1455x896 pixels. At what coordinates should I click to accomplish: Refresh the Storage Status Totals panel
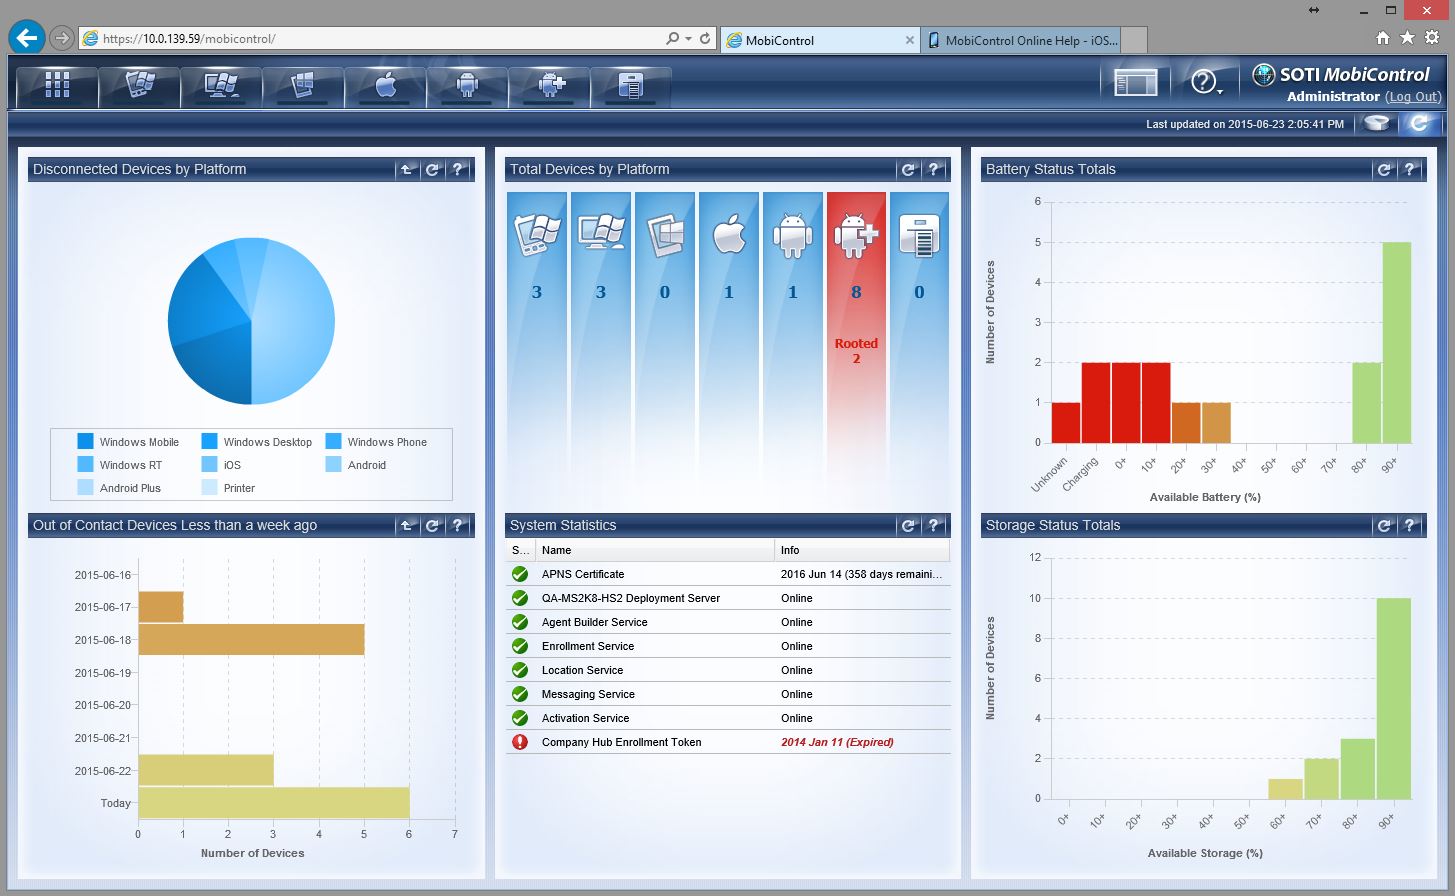(1385, 525)
